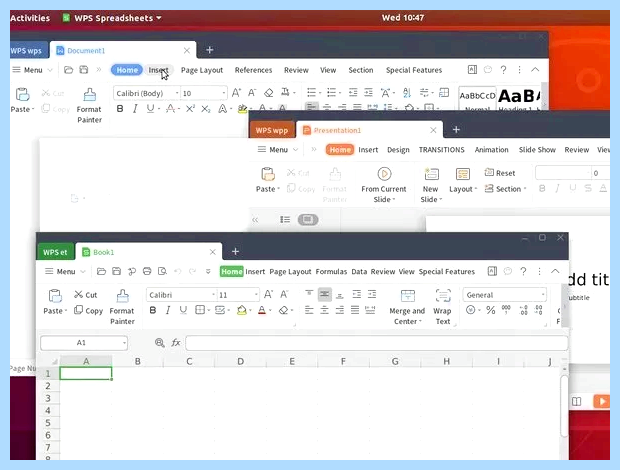
Task: Click the WPS wpp orange tab button
Action: click(x=272, y=130)
